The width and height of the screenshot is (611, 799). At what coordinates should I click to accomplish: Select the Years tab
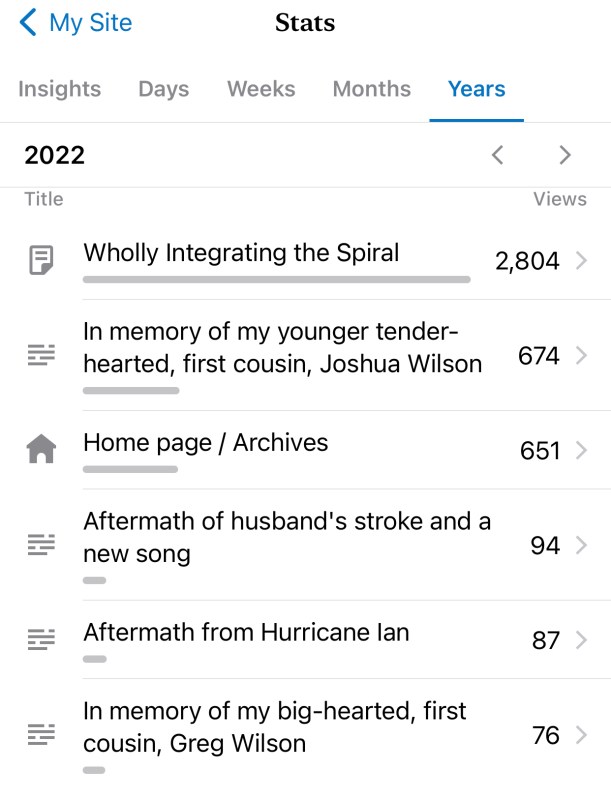(x=477, y=89)
